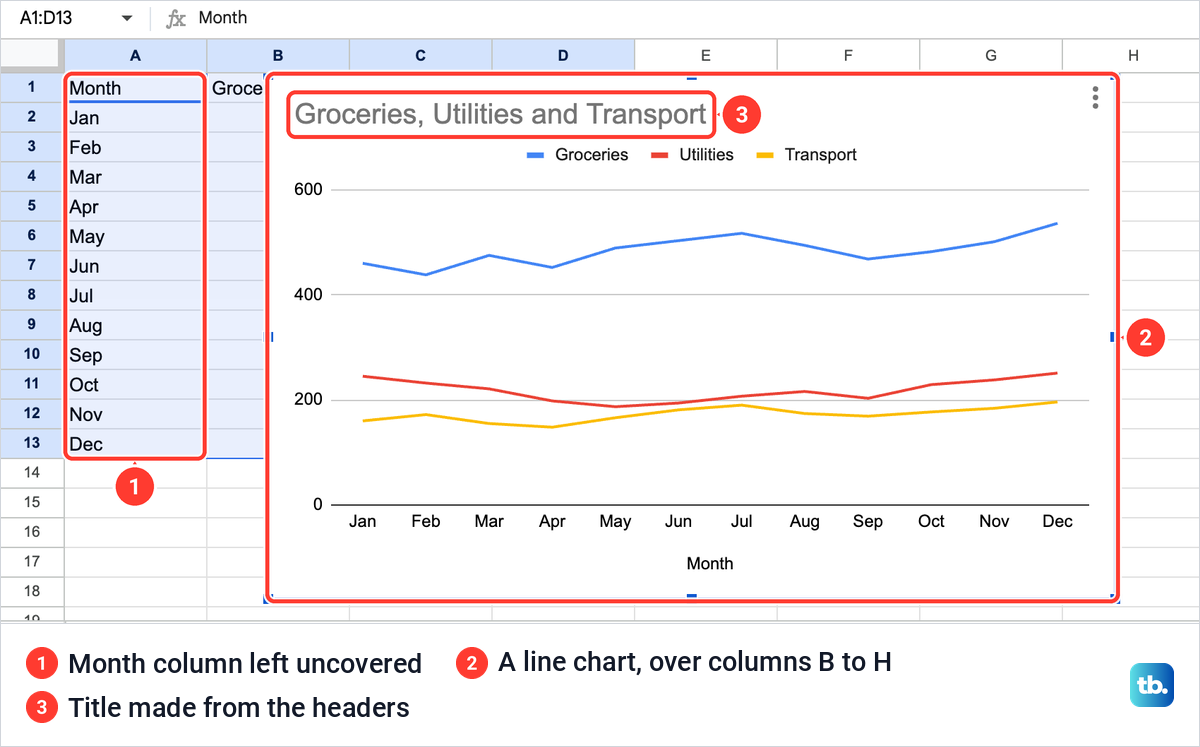The height and width of the screenshot is (747, 1200).
Task: Click the Jul cell in column A
Action: pos(135,296)
